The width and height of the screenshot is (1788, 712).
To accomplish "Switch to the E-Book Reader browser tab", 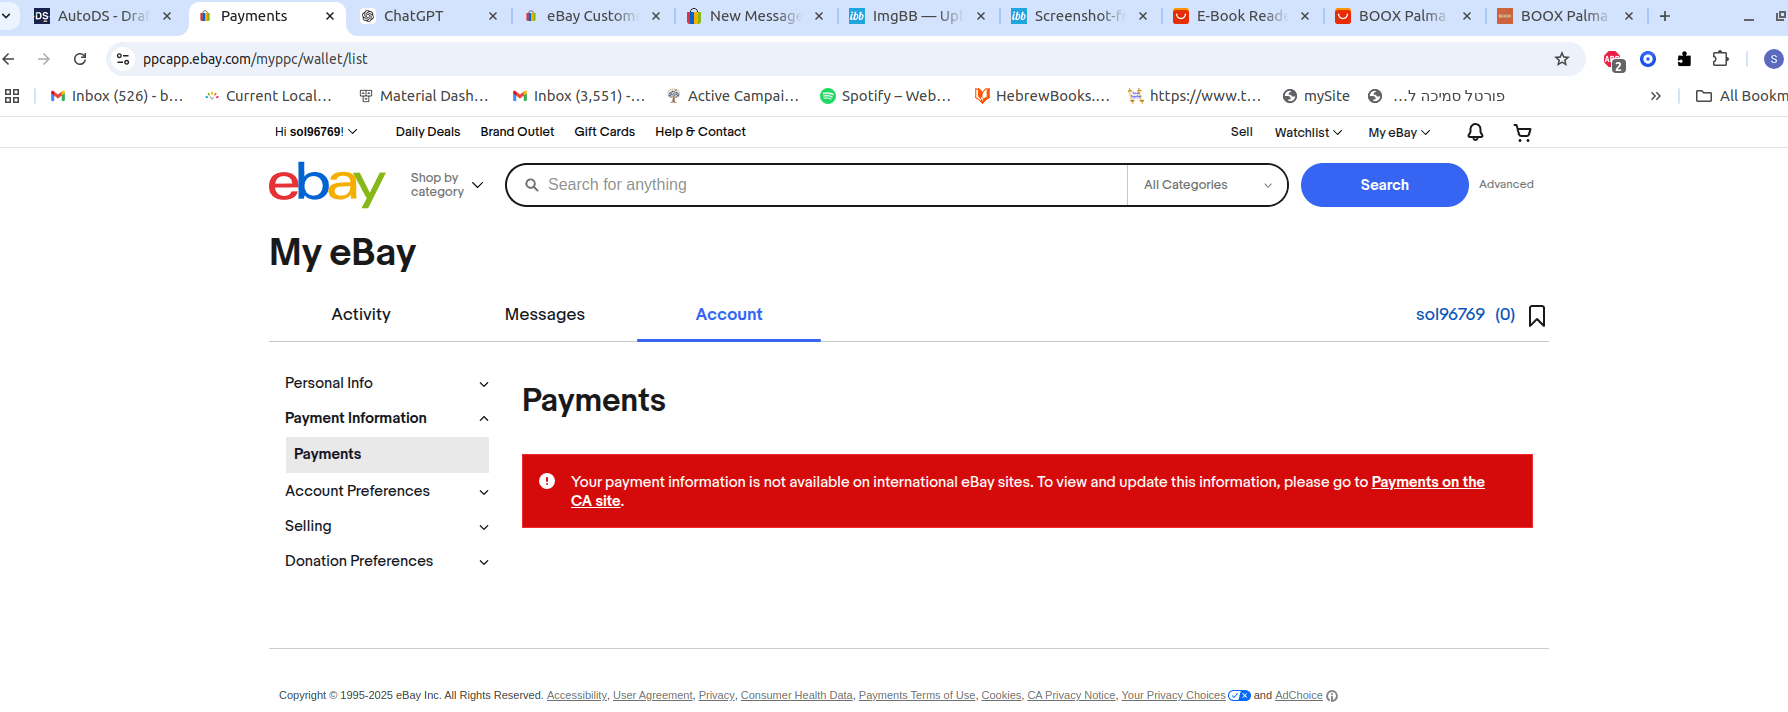I will (x=1241, y=16).
